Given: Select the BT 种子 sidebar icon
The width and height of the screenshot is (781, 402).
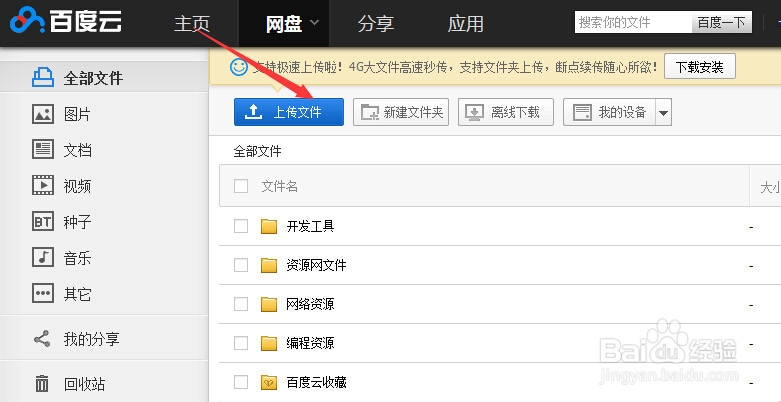Looking at the screenshot, I should click(x=43, y=221).
